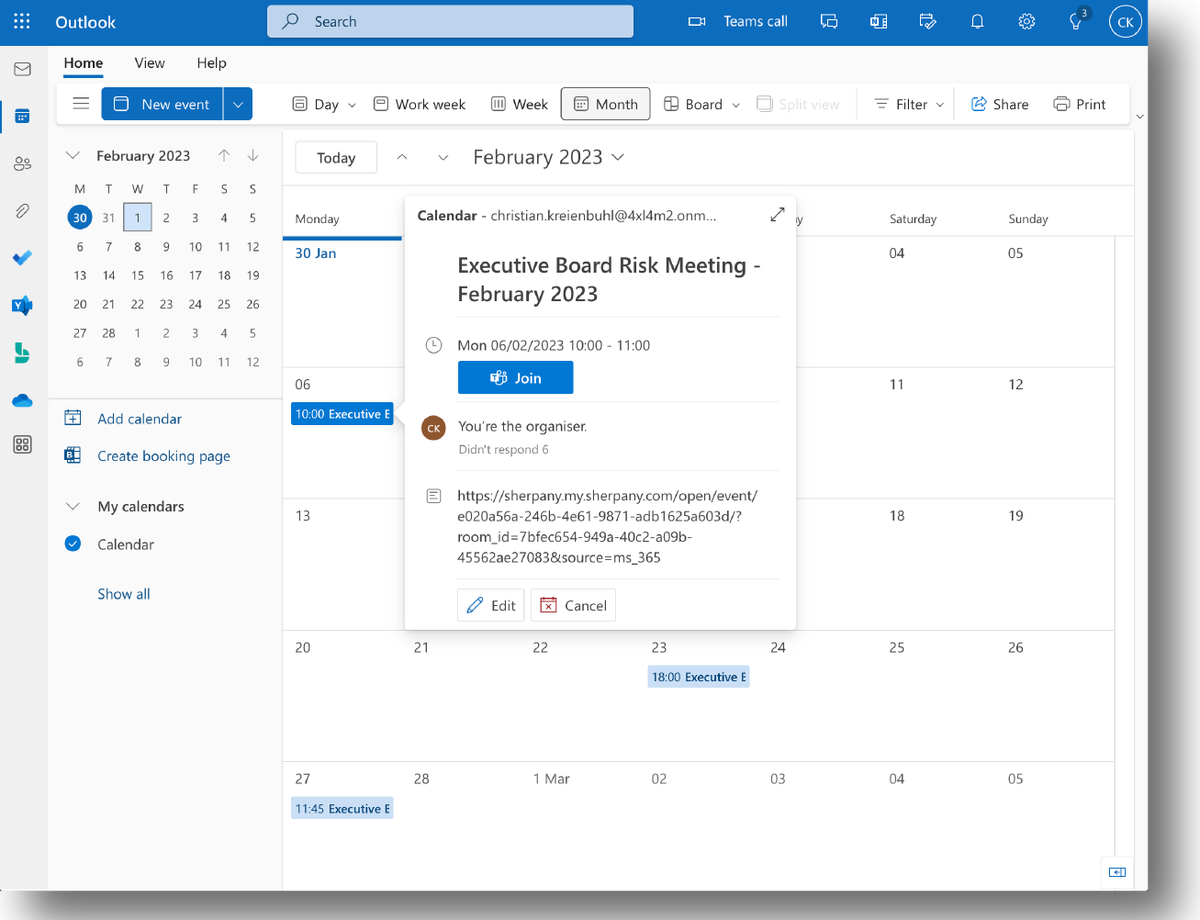
Task: Open the To Do app icon
Action: pyautogui.click(x=22, y=258)
